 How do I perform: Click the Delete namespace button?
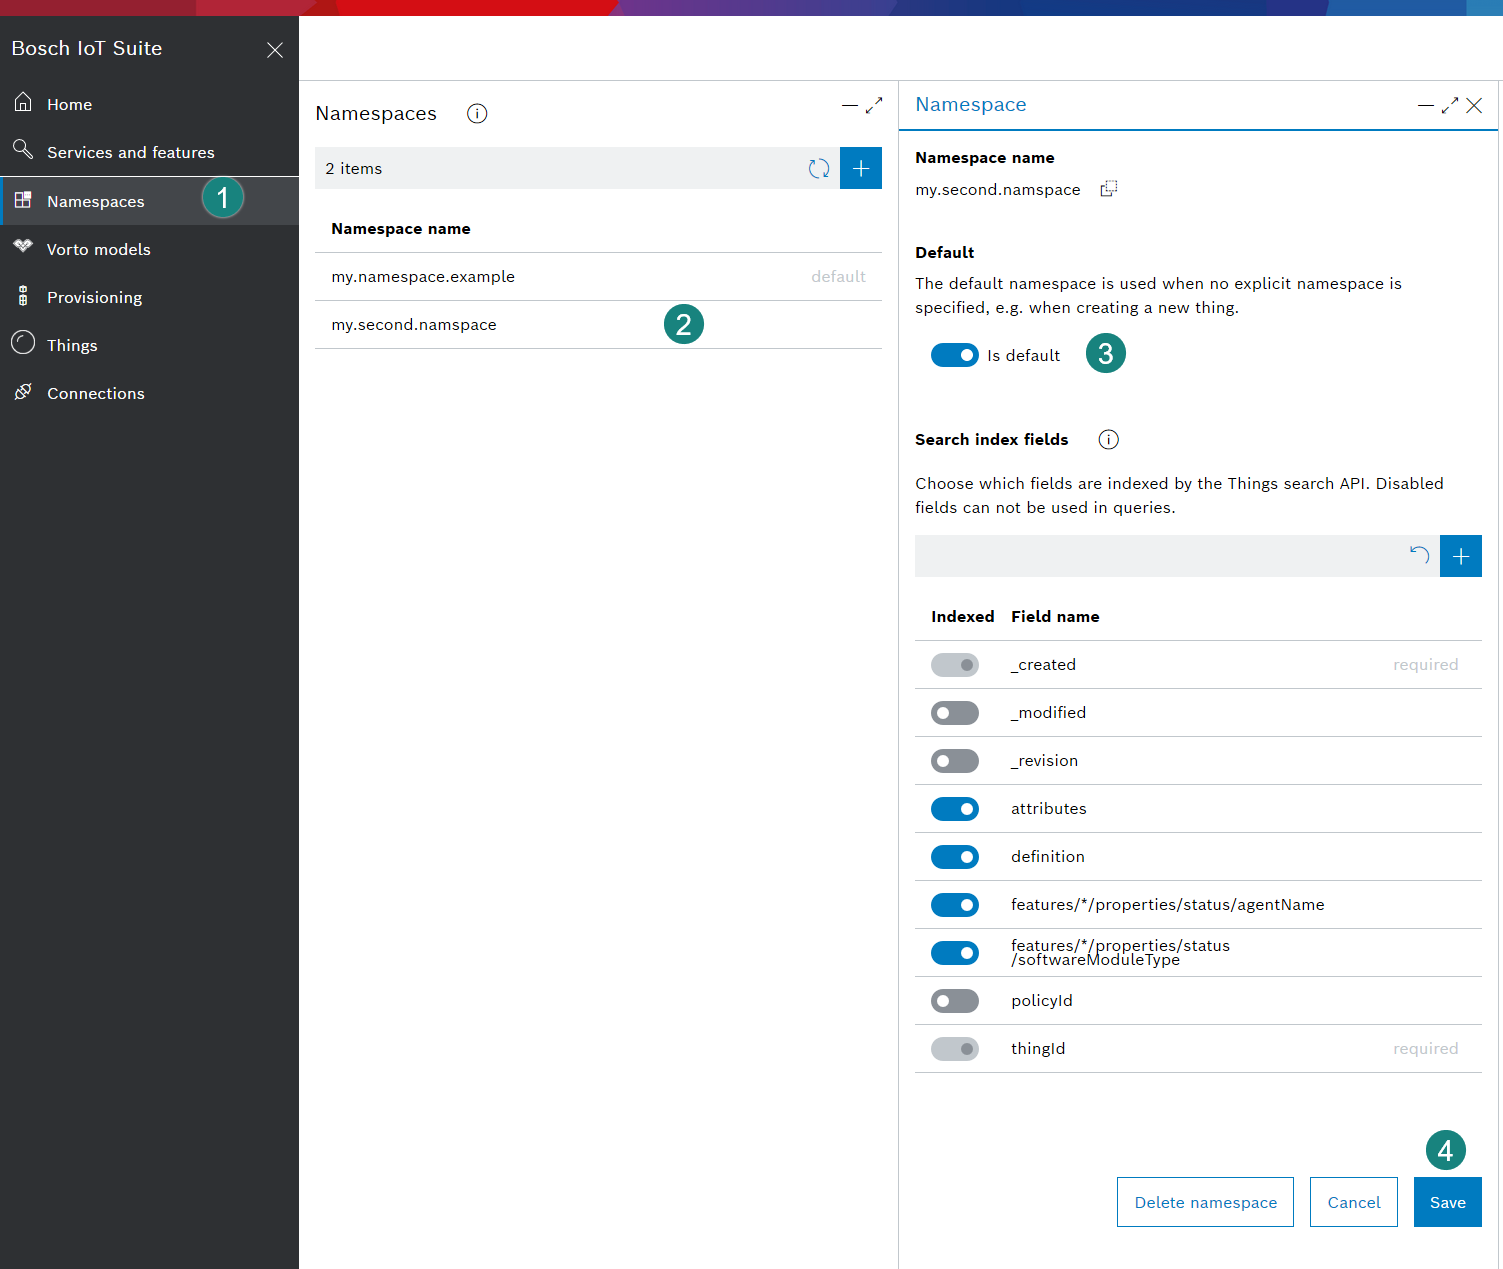coord(1205,1202)
